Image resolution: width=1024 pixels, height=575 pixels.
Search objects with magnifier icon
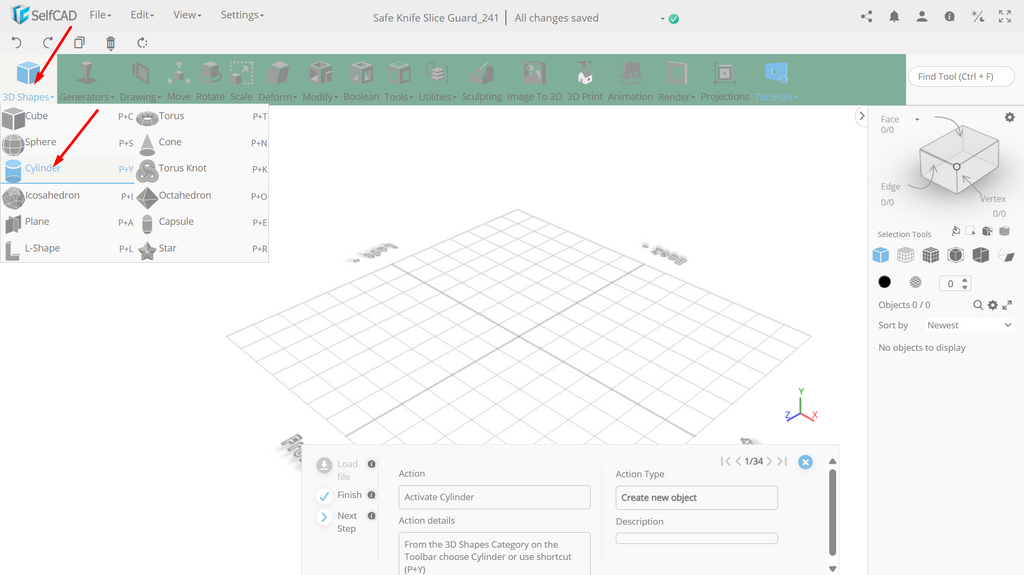[978, 305]
